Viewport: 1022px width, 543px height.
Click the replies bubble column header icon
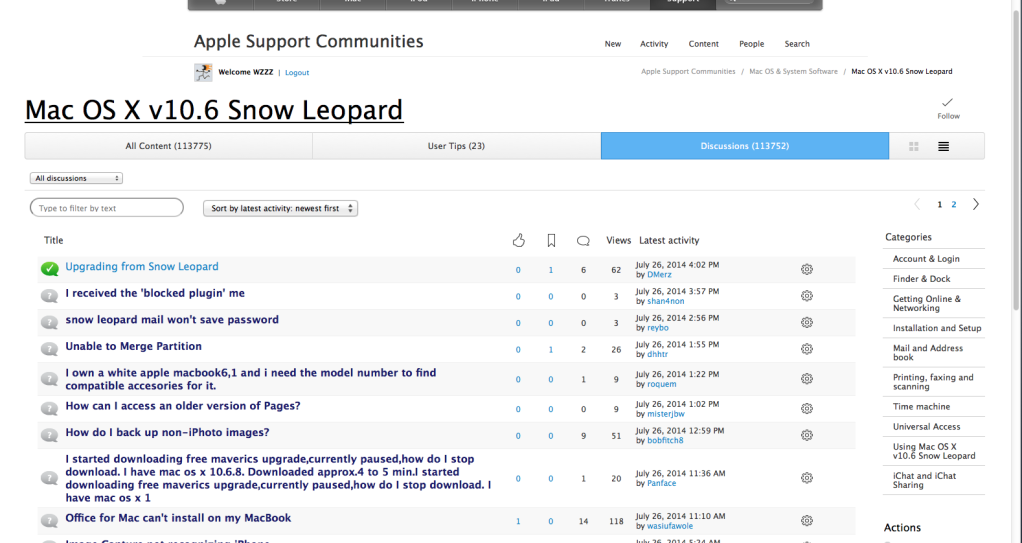tap(583, 241)
